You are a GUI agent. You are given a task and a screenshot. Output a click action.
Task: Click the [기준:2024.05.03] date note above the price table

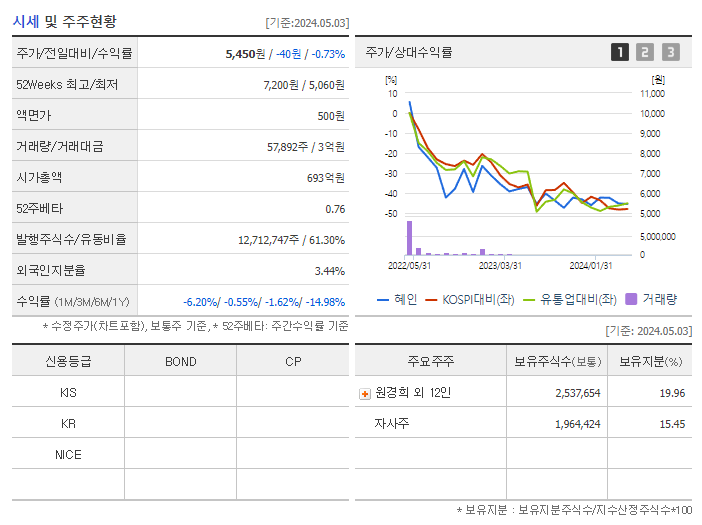tap(307, 23)
